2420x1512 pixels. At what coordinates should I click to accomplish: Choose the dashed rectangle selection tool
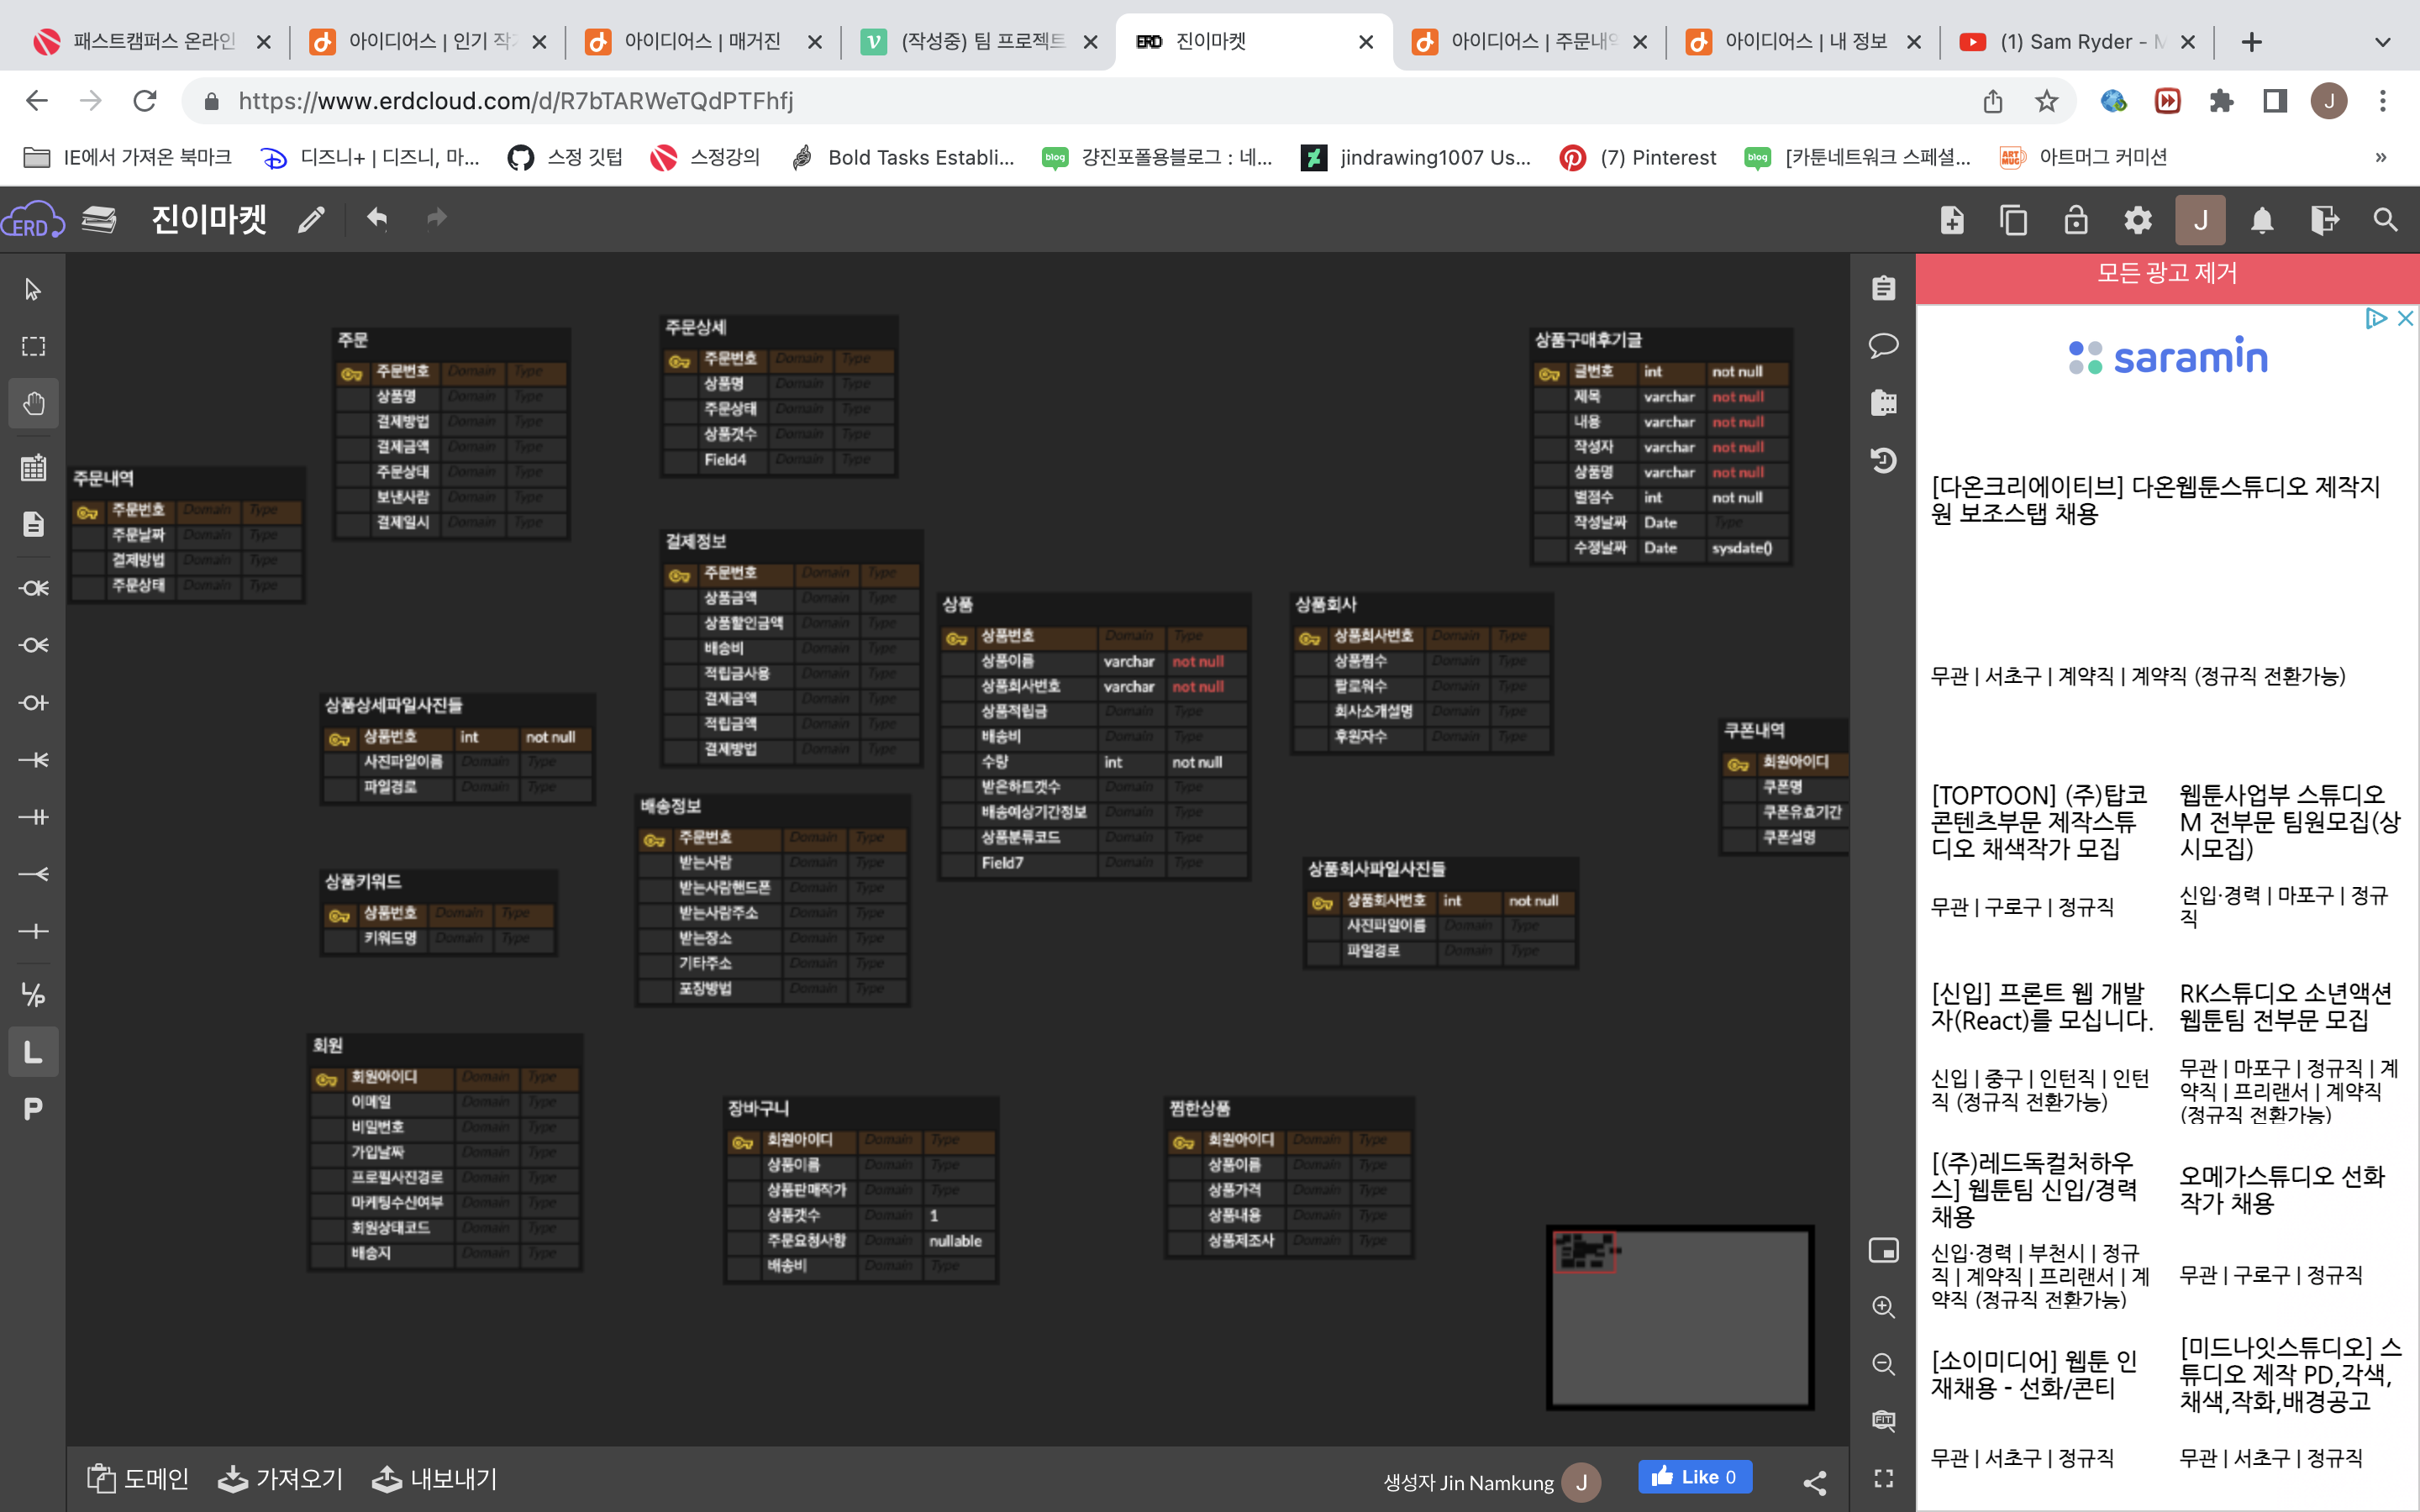tap(33, 347)
